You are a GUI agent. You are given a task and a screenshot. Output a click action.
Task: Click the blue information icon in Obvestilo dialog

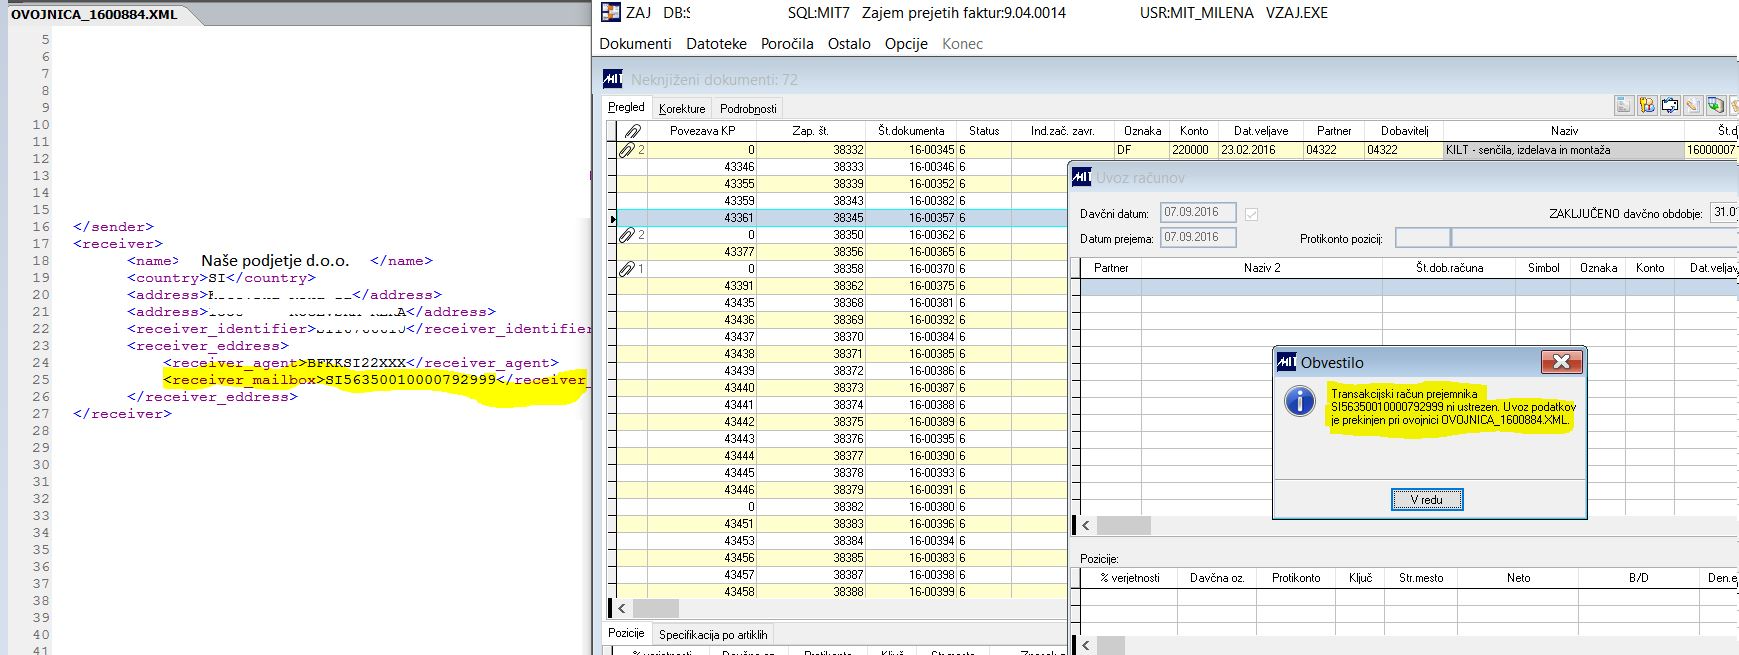click(1299, 402)
